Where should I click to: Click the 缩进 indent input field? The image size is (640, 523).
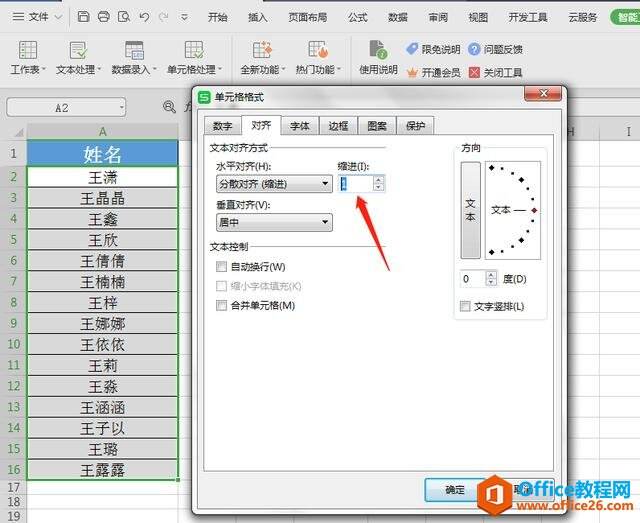click(x=355, y=184)
